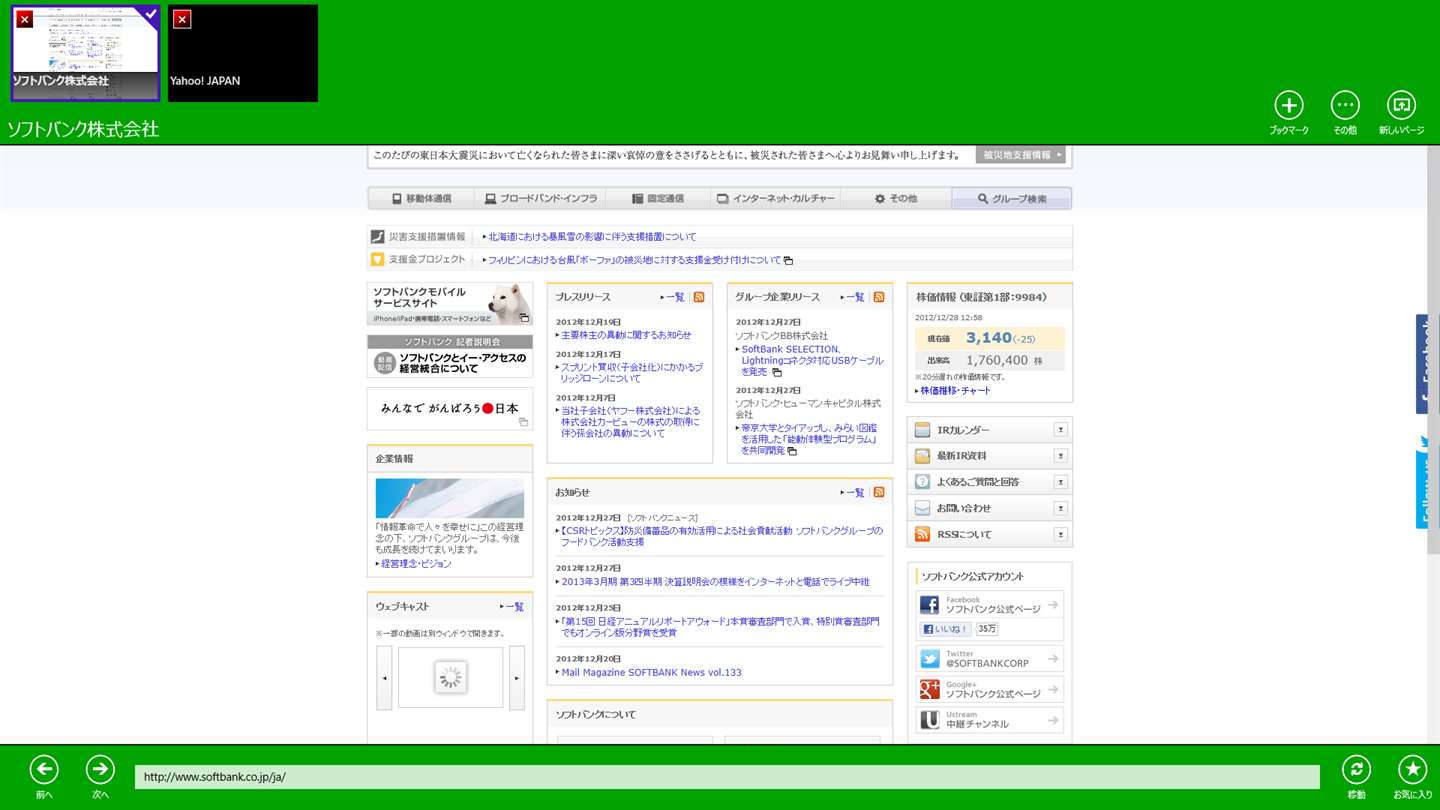Screen dimensions: 1440x810
Task: Open 主要株主の異動に関するお知らせ press release
Action: point(626,335)
